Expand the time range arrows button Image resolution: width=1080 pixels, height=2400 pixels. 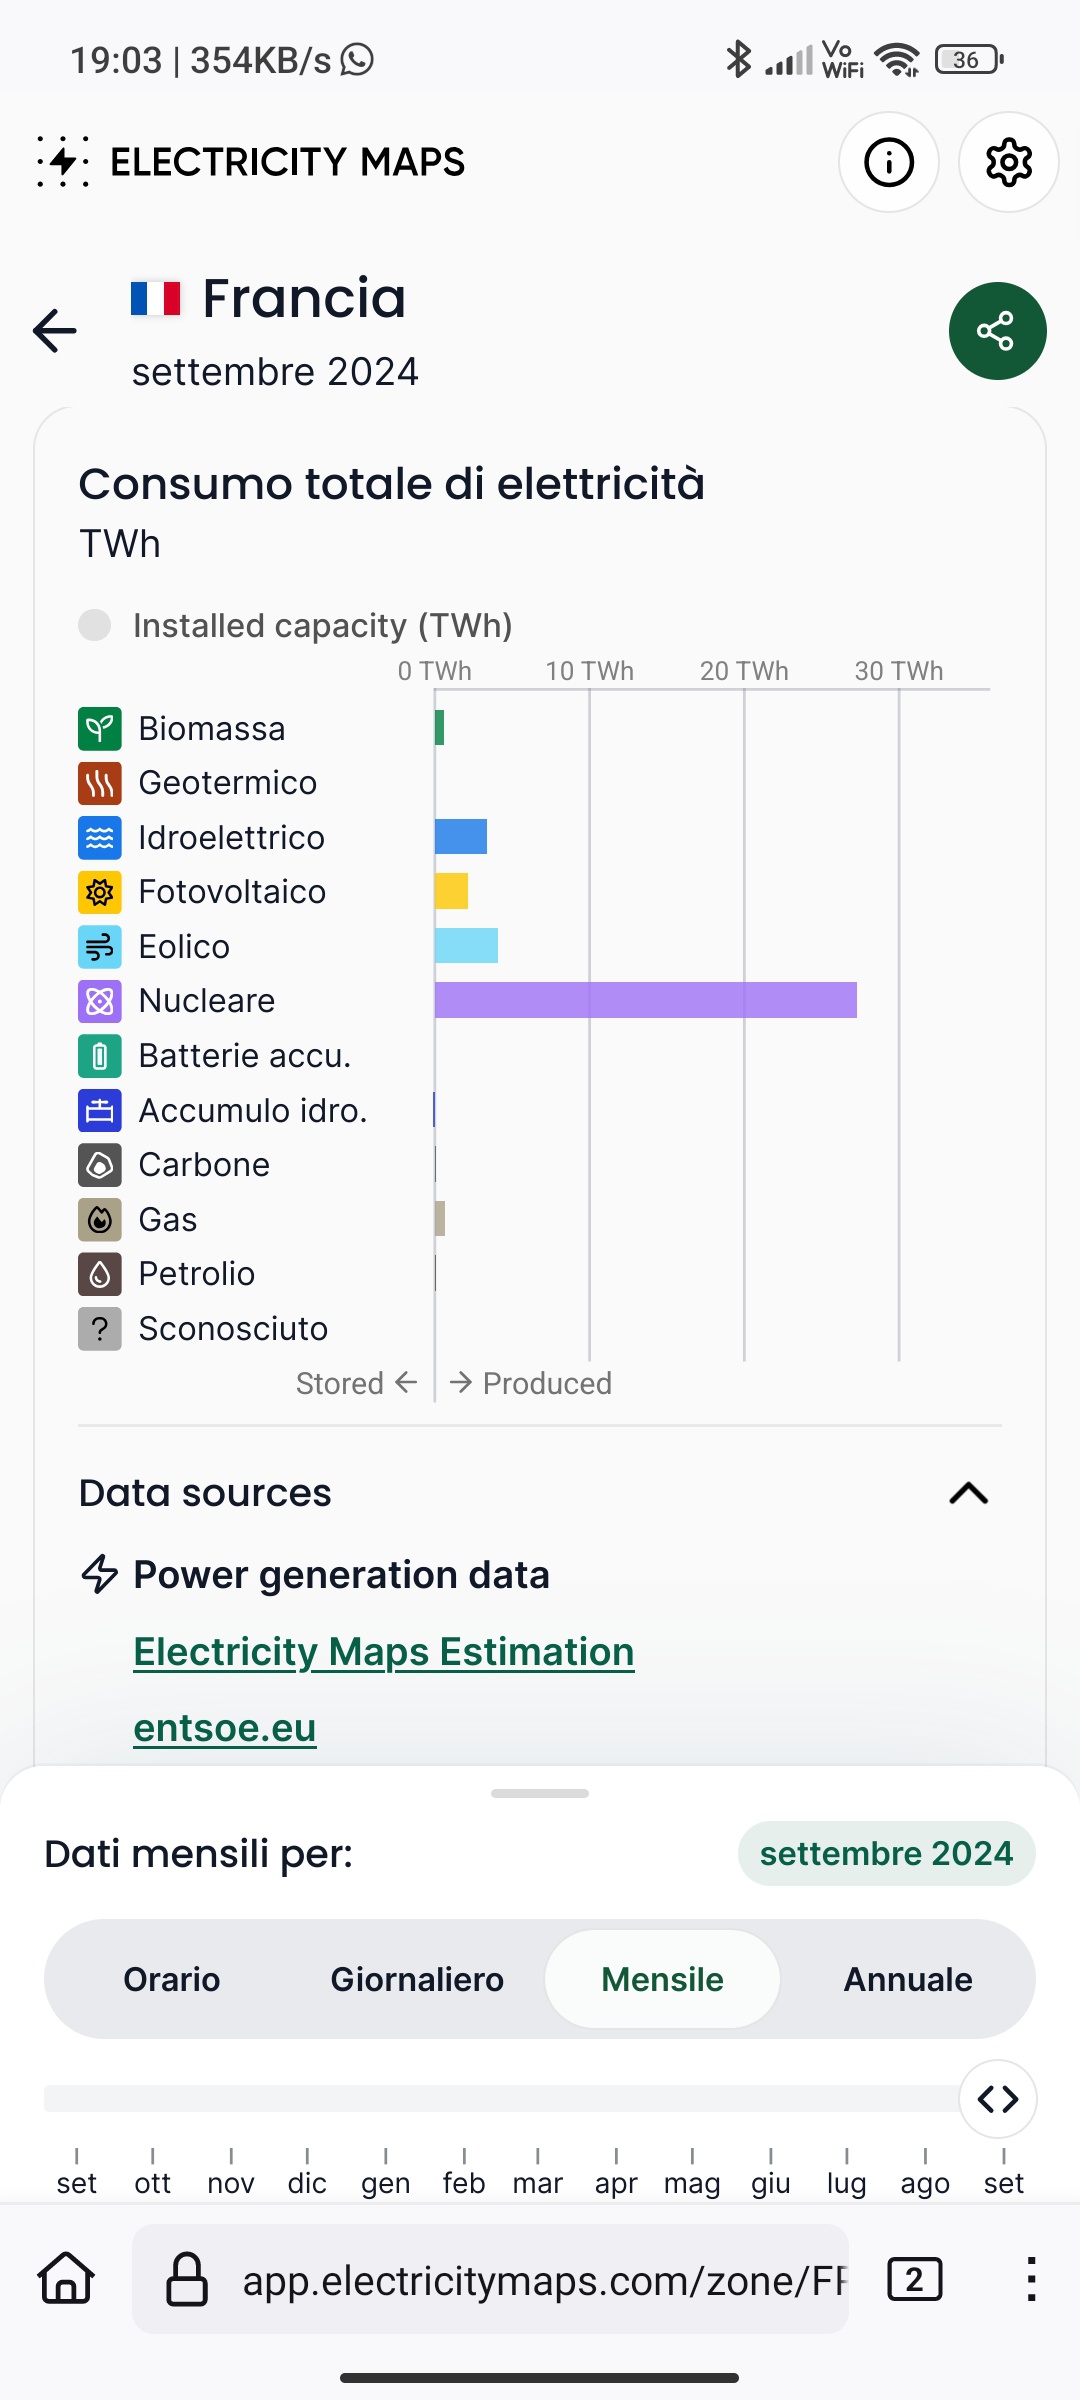(x=998, y=2098)
